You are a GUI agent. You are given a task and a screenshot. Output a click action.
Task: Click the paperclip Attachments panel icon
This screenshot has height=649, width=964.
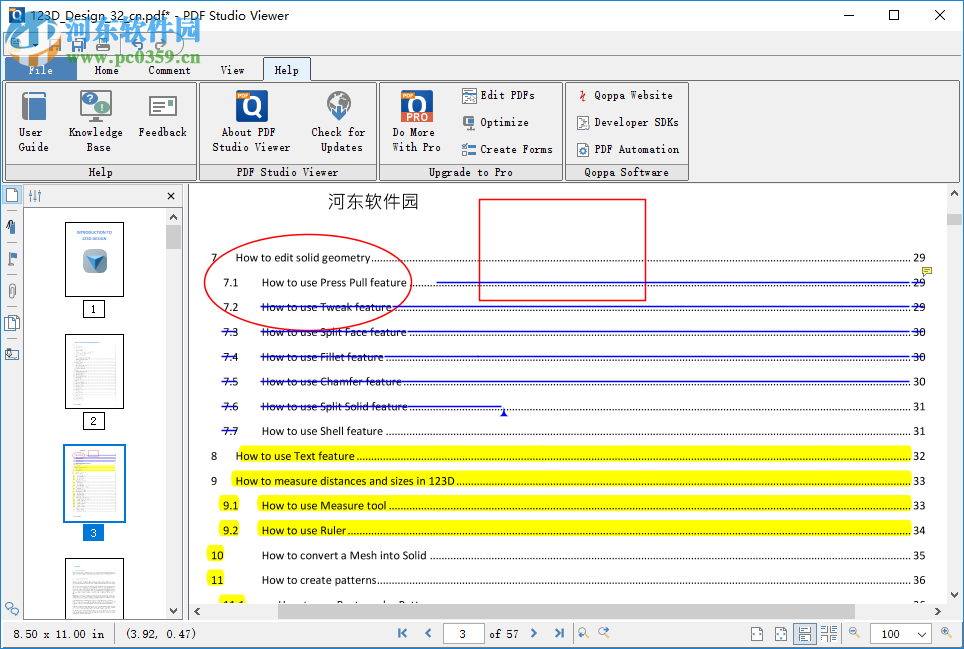pos(11,291)
